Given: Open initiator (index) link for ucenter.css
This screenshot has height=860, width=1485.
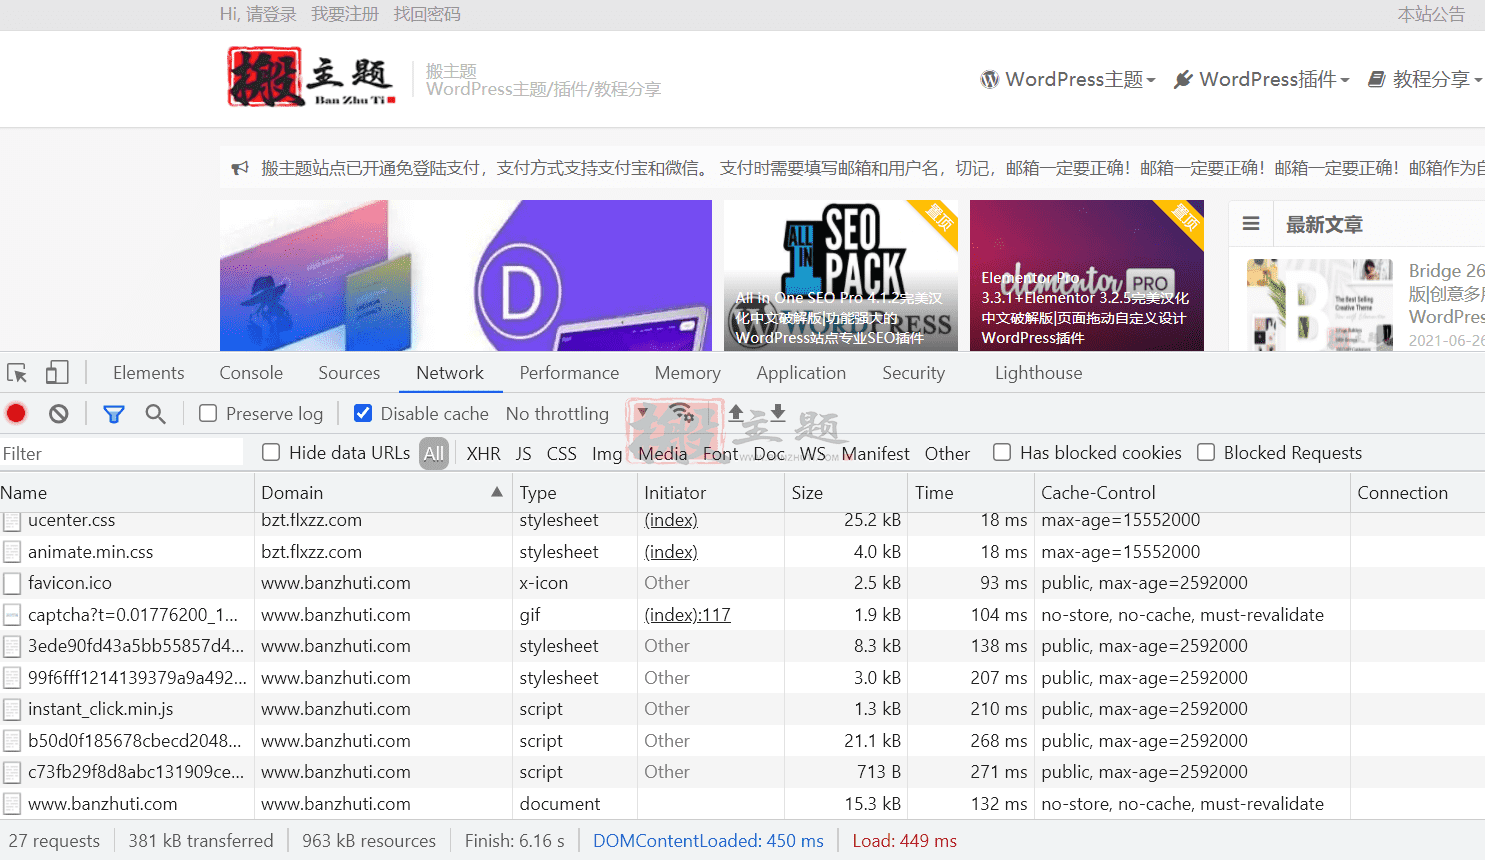Looking at the screenshot, I should (x=671, y=521).
